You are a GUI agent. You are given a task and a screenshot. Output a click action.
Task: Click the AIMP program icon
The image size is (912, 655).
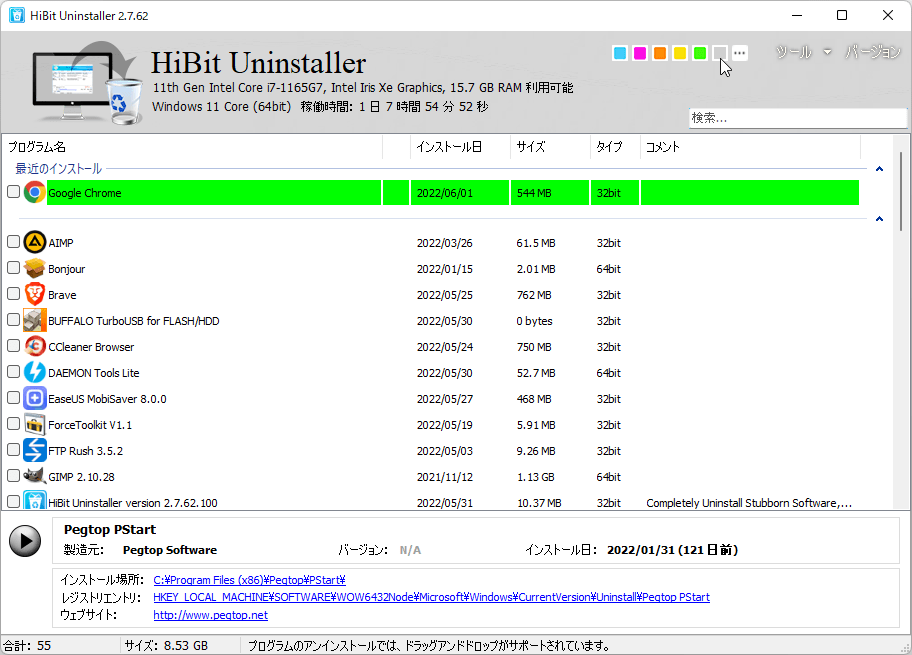[x=34, y=242]
